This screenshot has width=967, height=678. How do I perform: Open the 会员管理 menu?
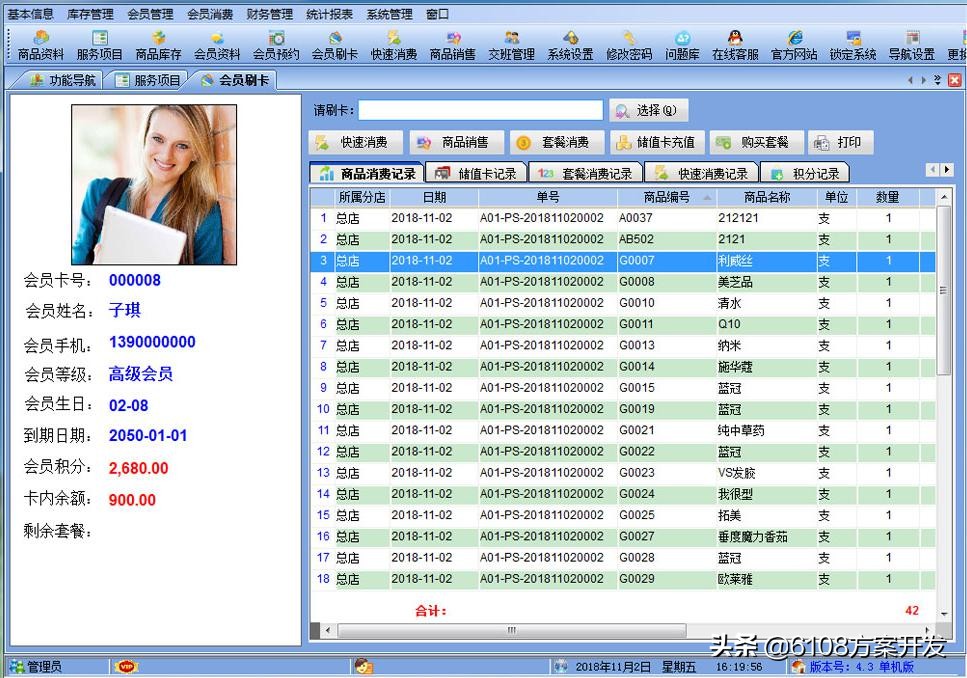[150, 14]
